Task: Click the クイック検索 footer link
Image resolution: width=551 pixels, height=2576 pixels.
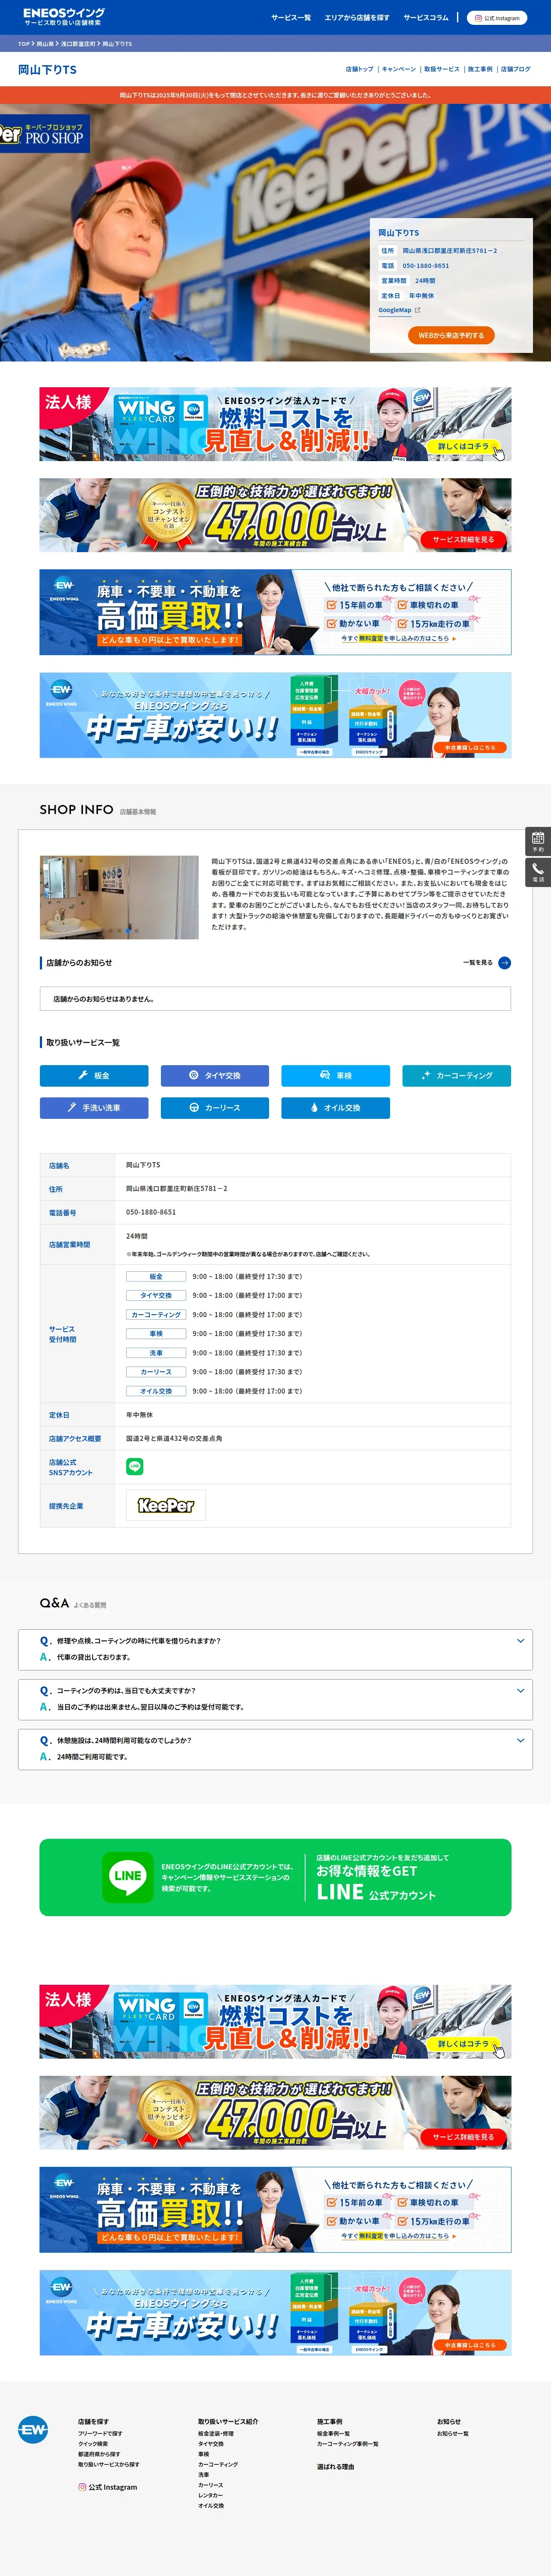Action: tap(93, 2444)
